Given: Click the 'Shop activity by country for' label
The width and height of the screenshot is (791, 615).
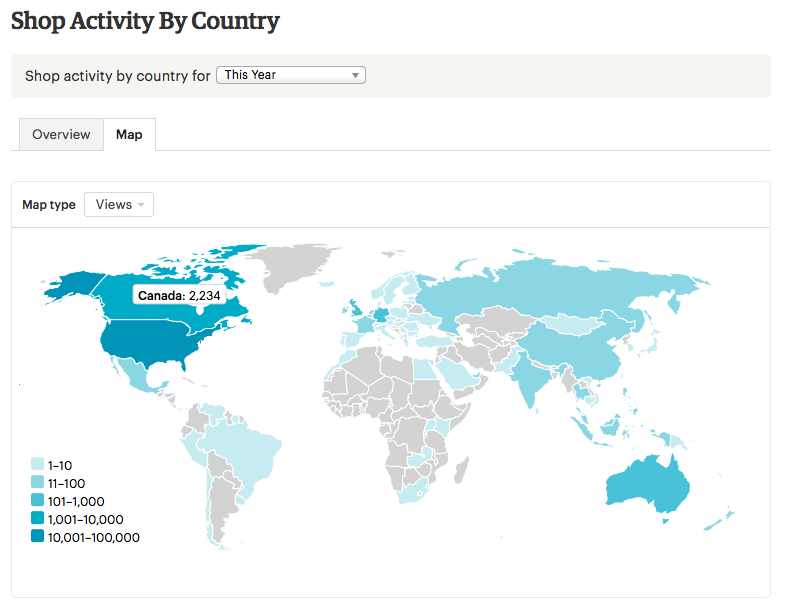Looking at the screenshot, I should point(118,76).
